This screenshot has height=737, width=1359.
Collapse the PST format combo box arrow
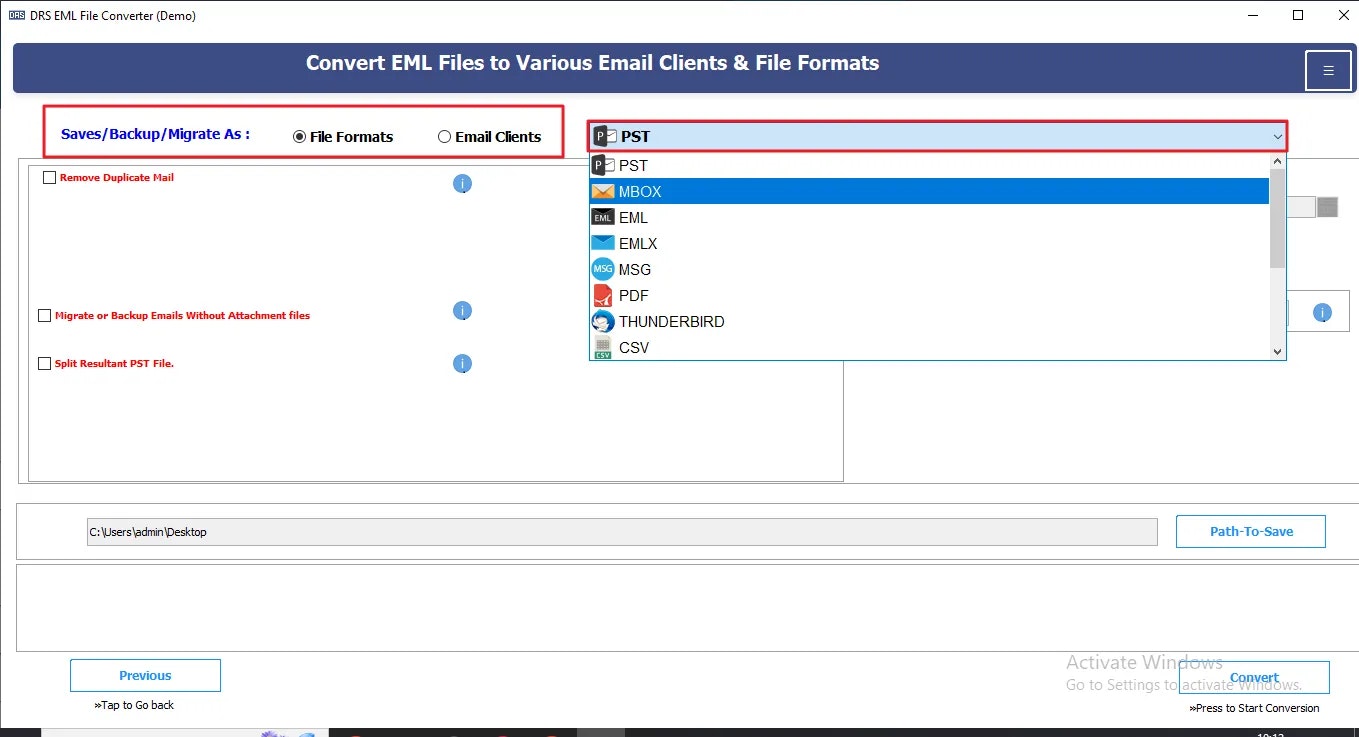(x=1277, y=136)
